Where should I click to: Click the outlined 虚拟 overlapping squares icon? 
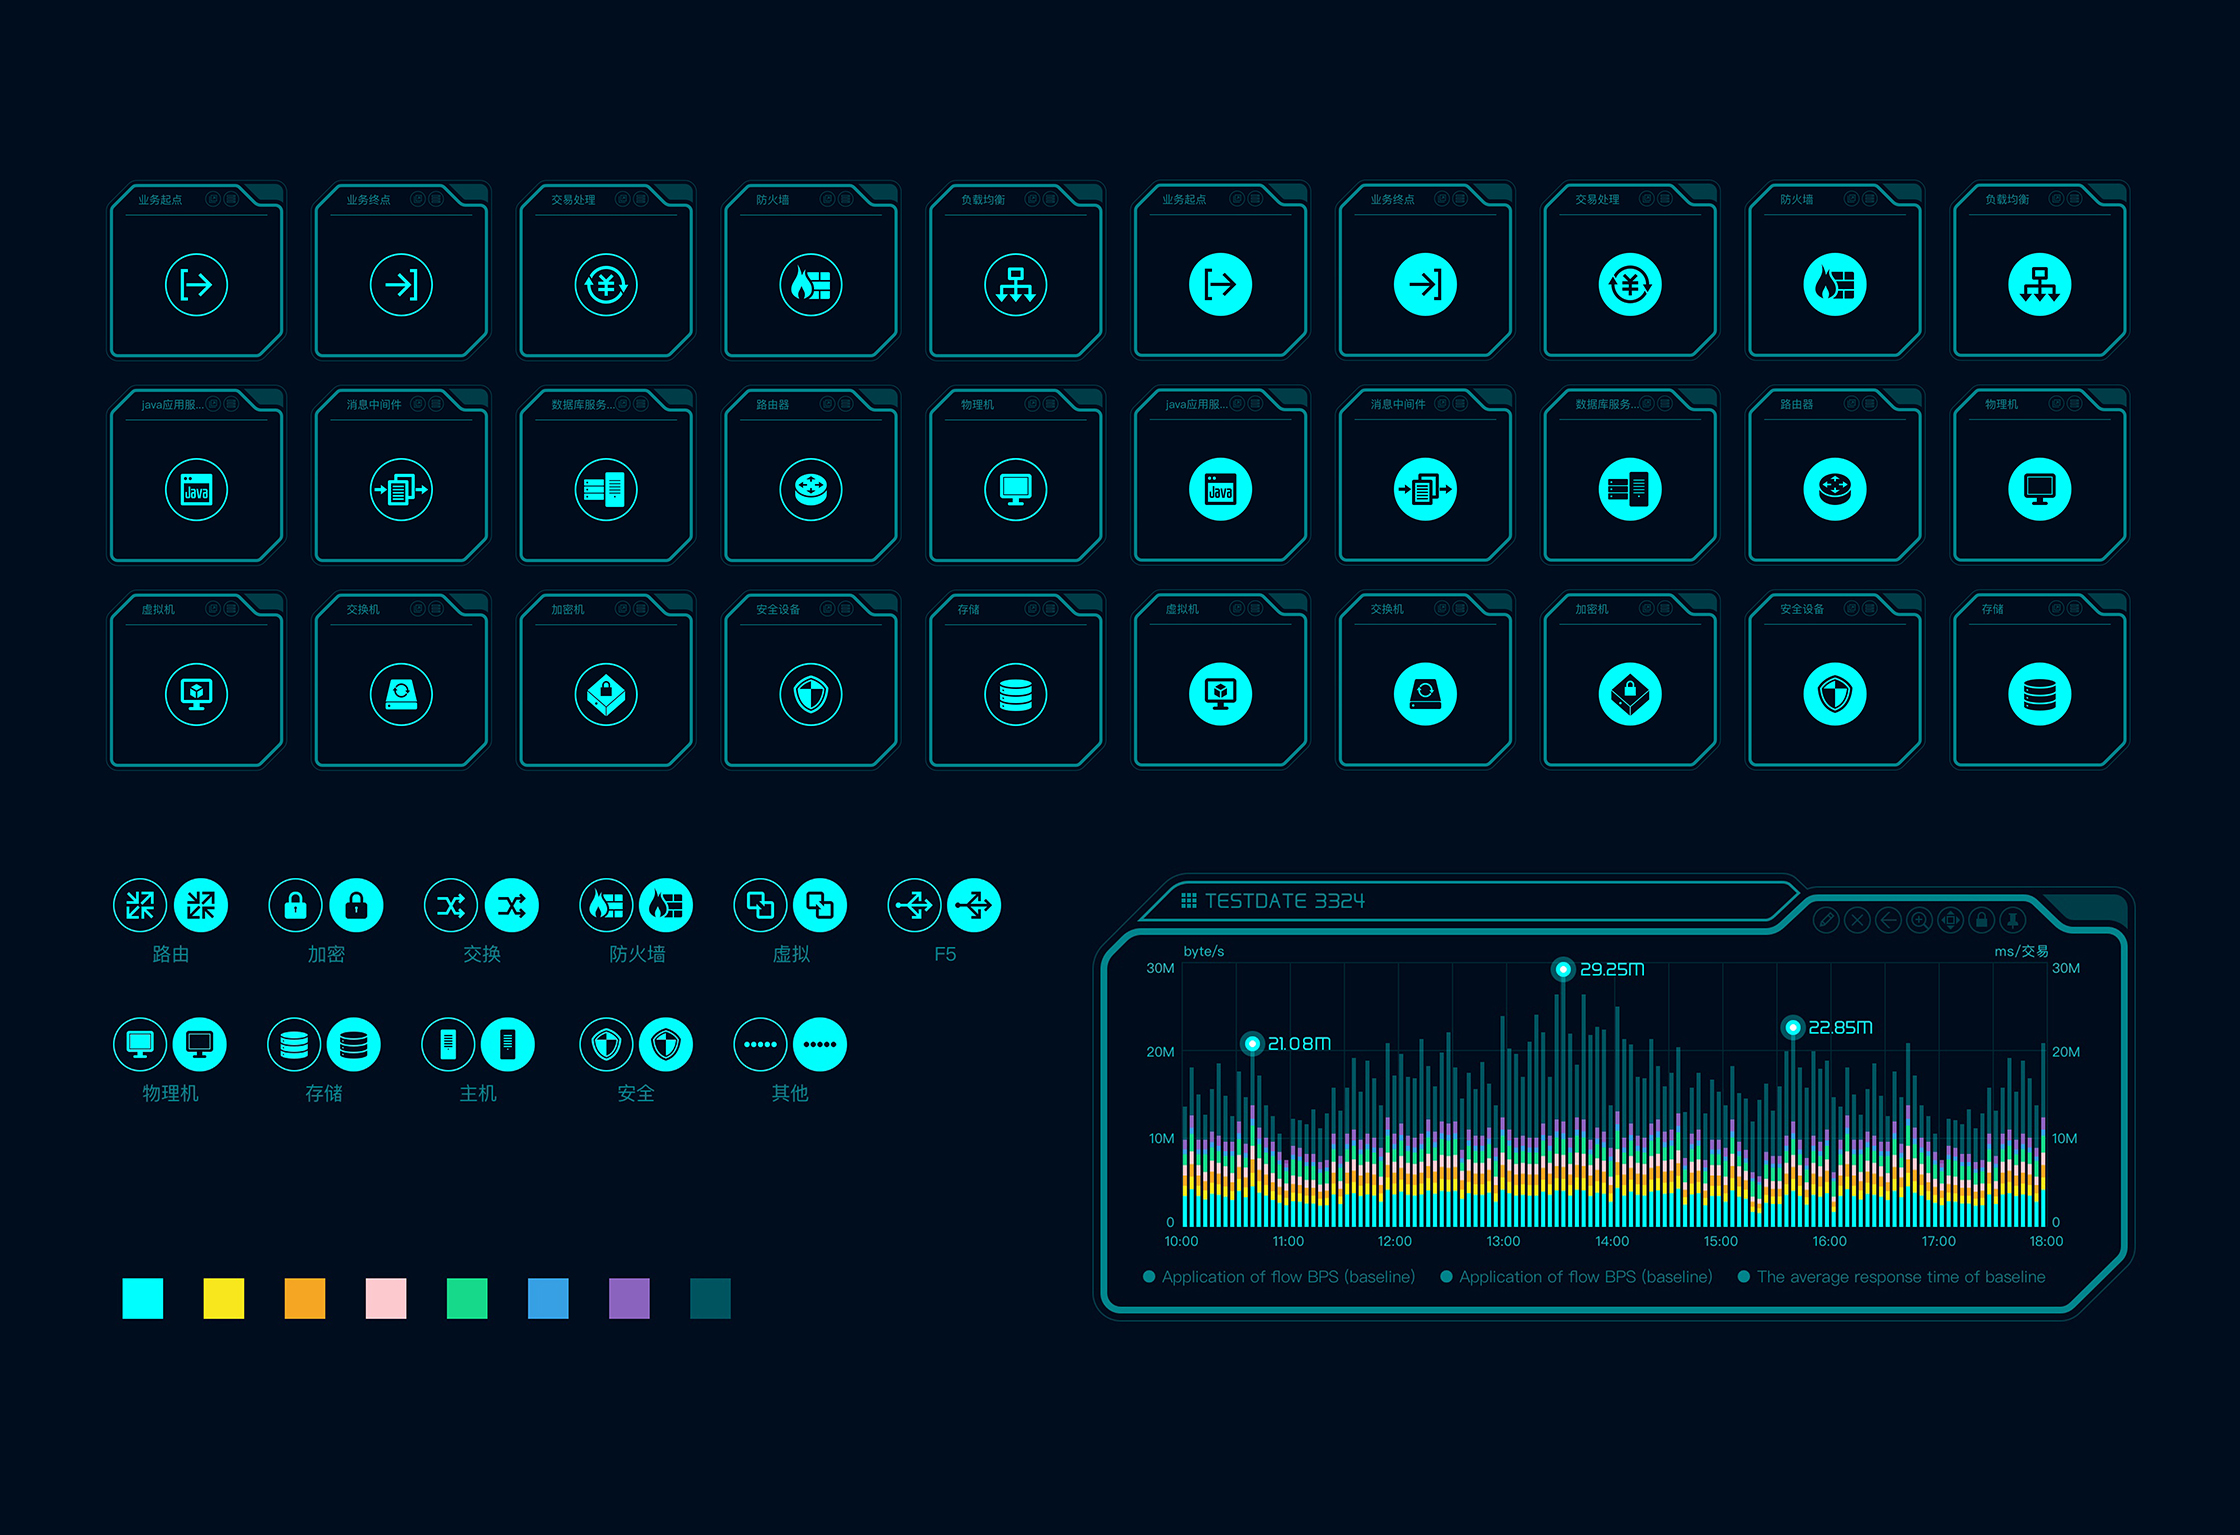(x=760, y=906)
